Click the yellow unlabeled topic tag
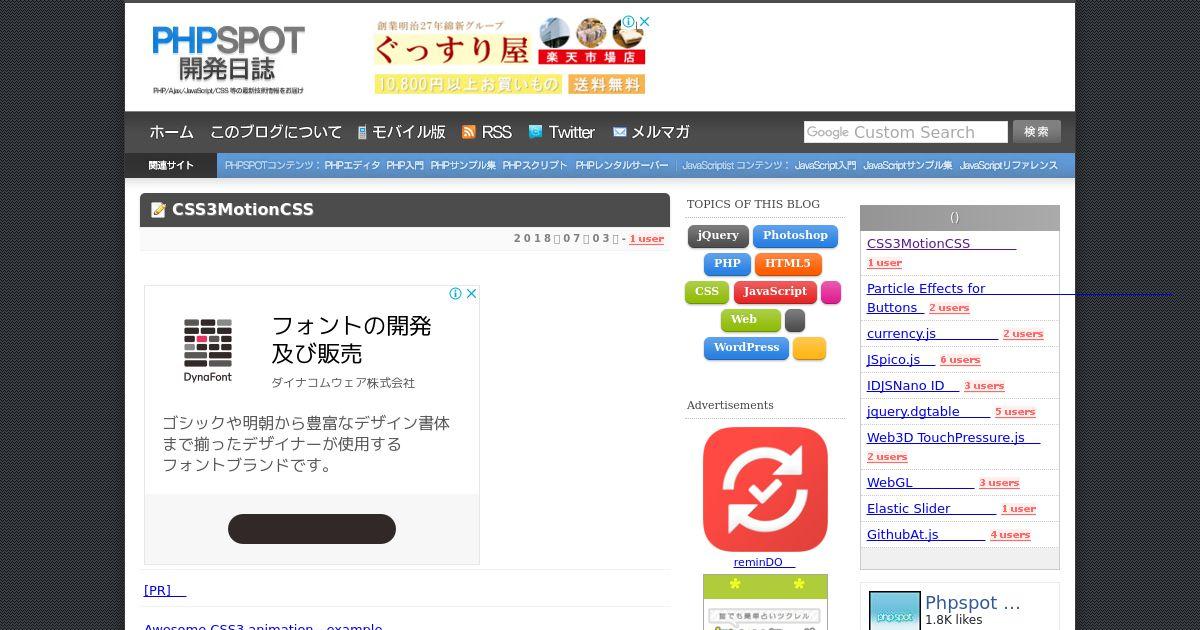This screenshot has width=1200, height=630. [810, 349]
